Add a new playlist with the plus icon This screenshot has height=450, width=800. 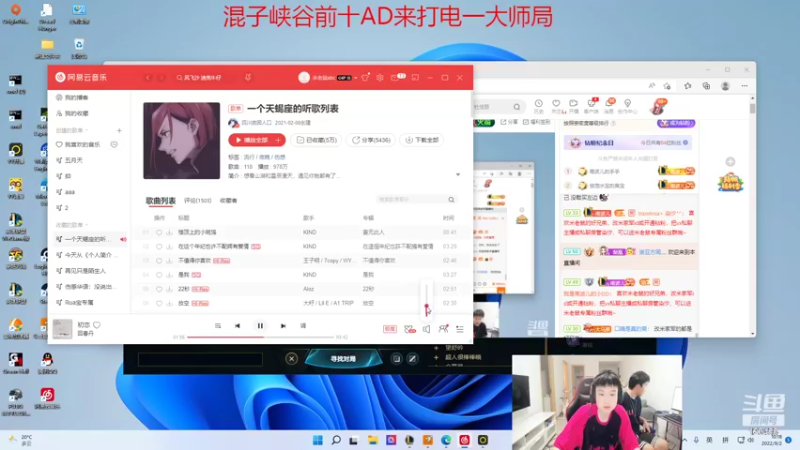point(119,131)
